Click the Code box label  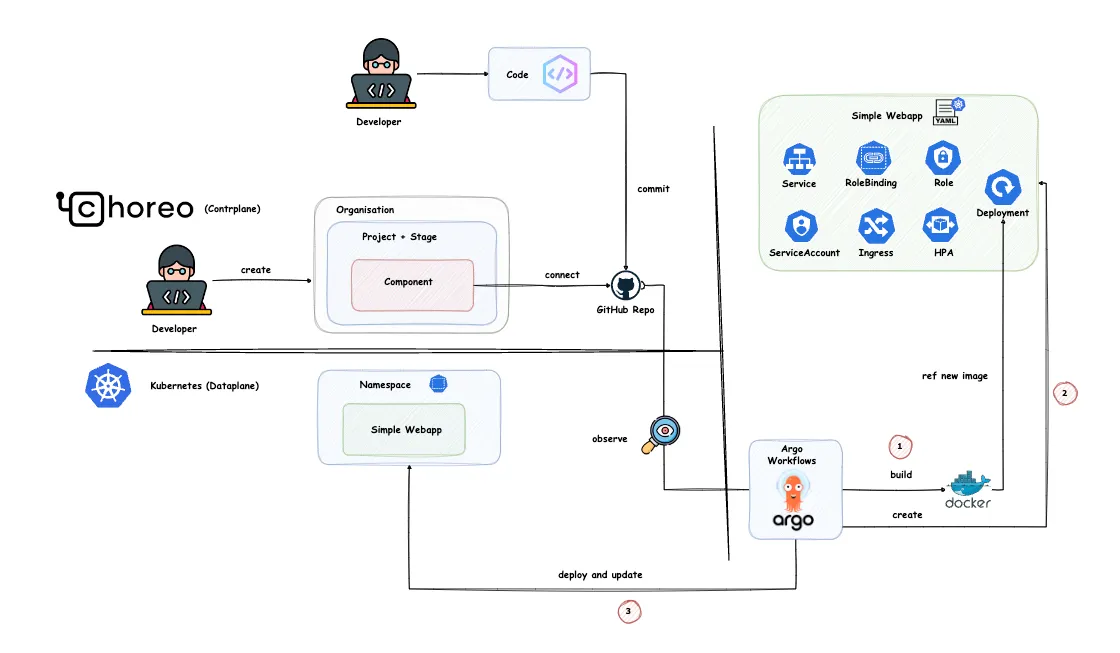click(x=517, y=74)
